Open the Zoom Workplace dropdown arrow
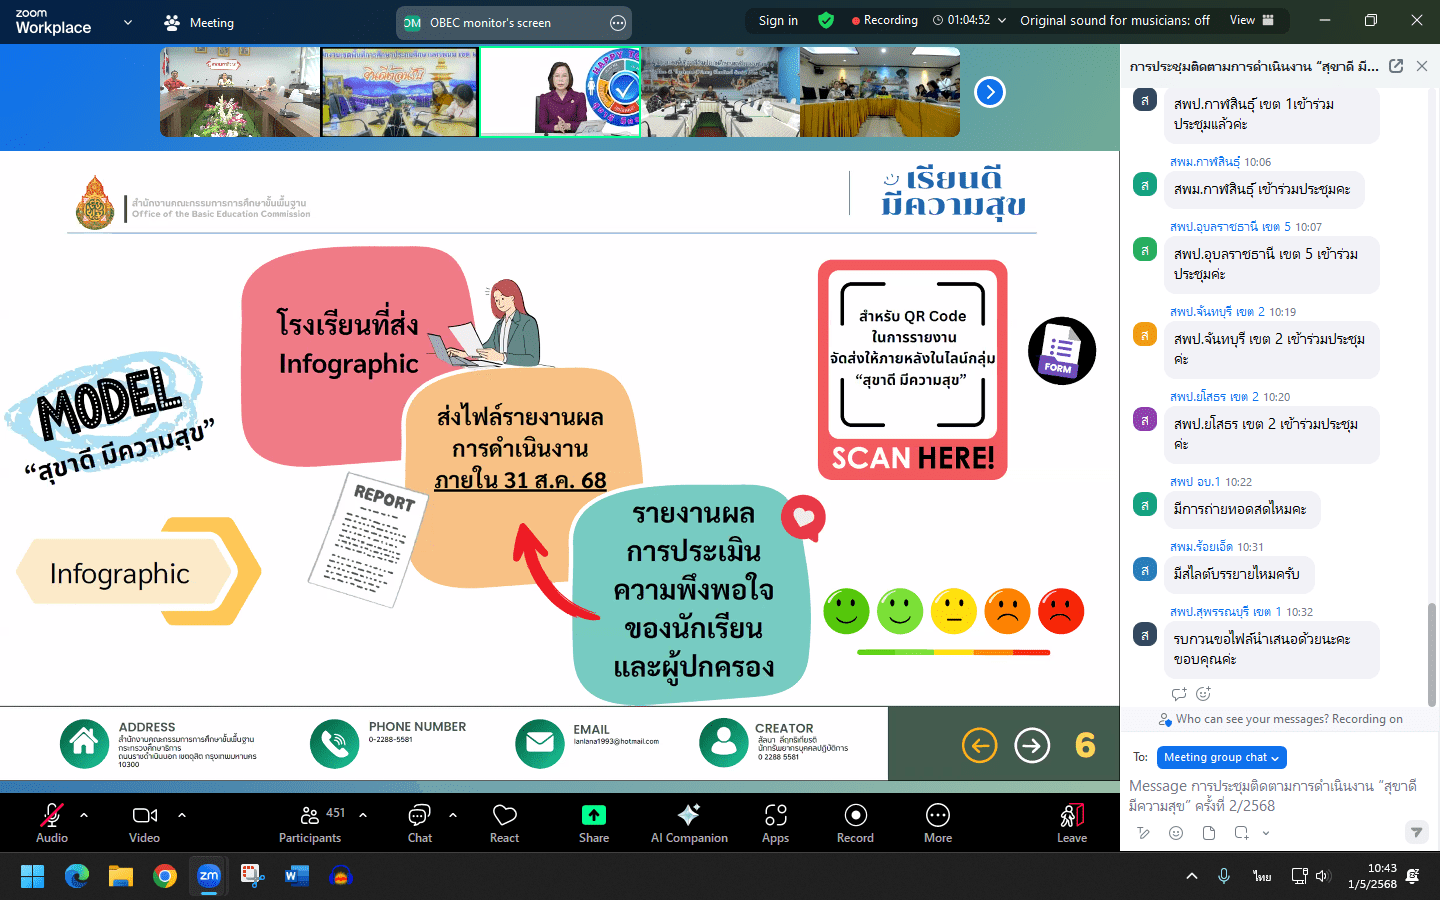The width and height of the screenshot is (1440, 900). click(128, 22)
